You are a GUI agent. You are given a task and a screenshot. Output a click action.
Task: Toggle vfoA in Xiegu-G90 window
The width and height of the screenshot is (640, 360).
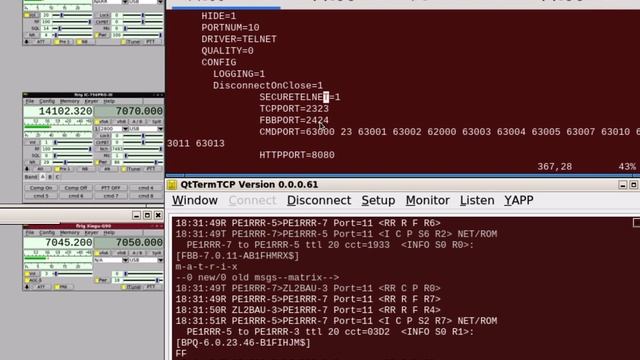pos(102,253)
